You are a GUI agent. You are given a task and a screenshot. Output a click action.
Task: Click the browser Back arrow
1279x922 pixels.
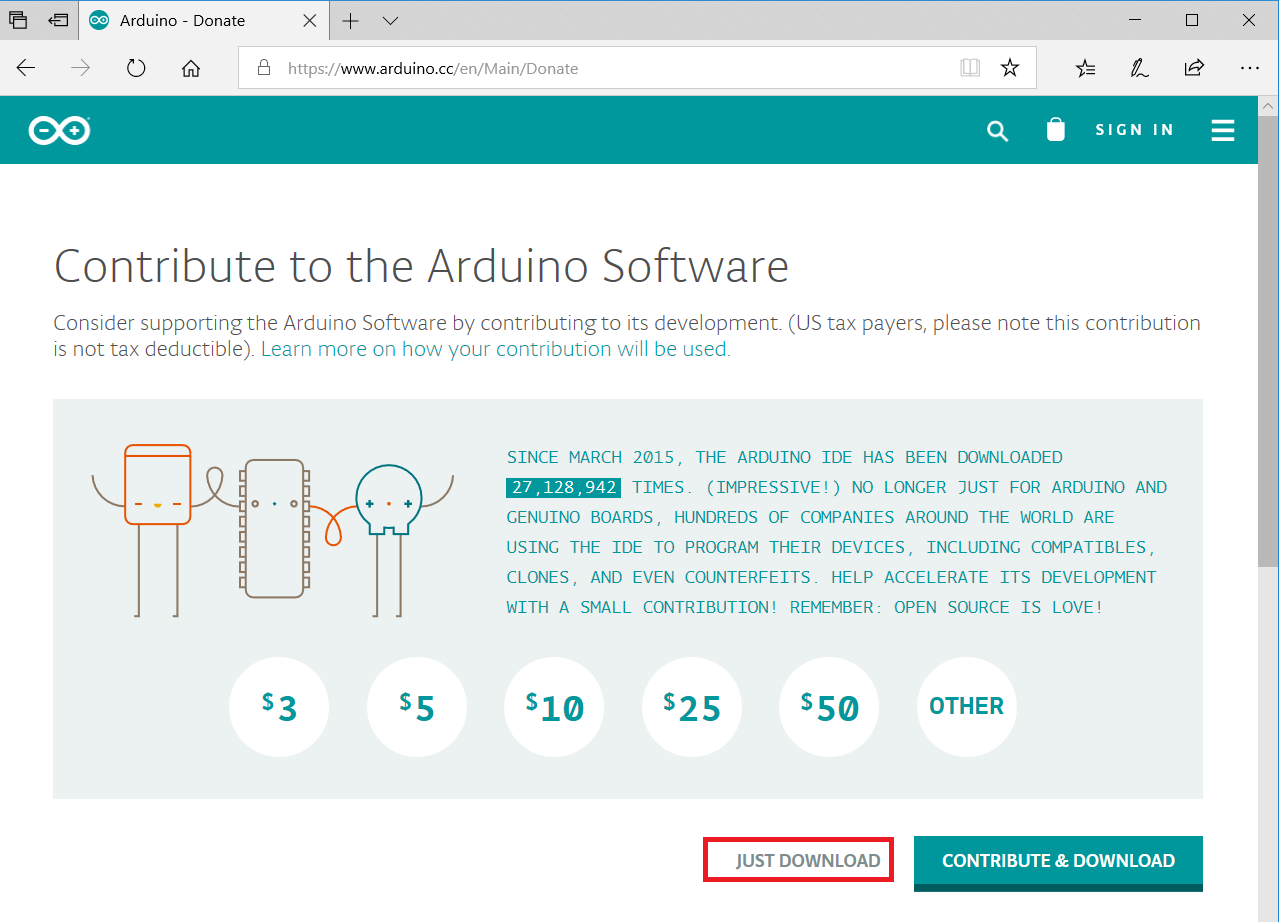[x=26, y=68]
